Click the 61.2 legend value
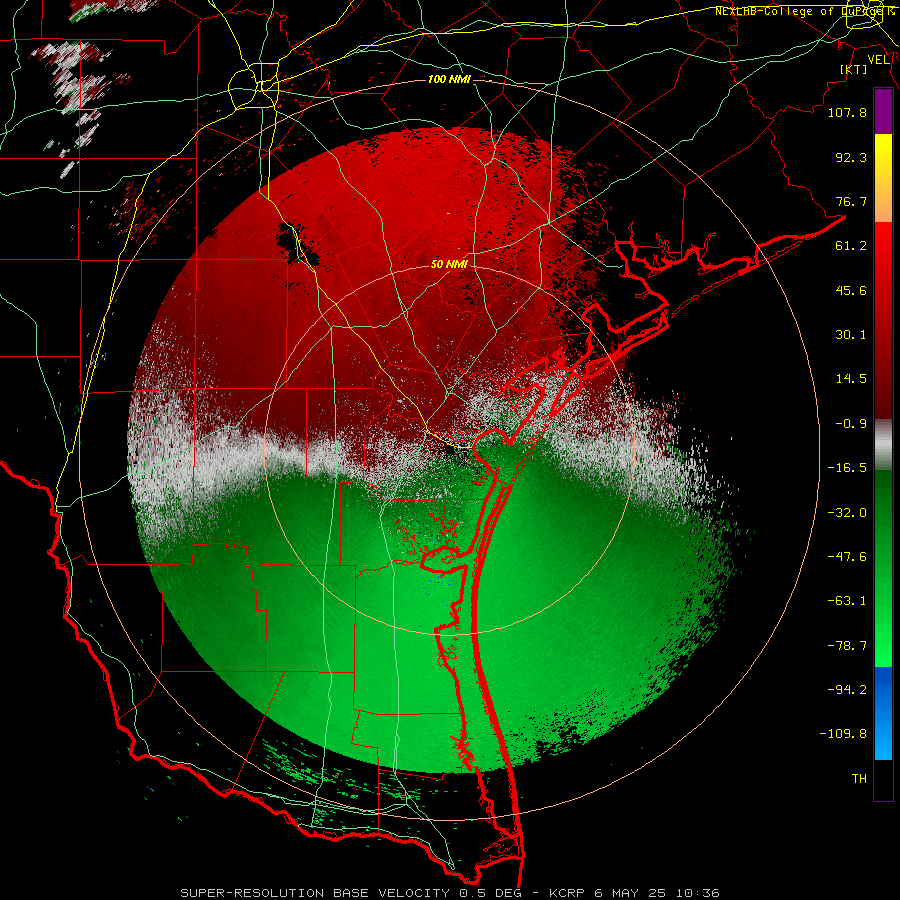The height and width of the screenshot is (900, 900). pyautogui.click(x=851, y=246)
